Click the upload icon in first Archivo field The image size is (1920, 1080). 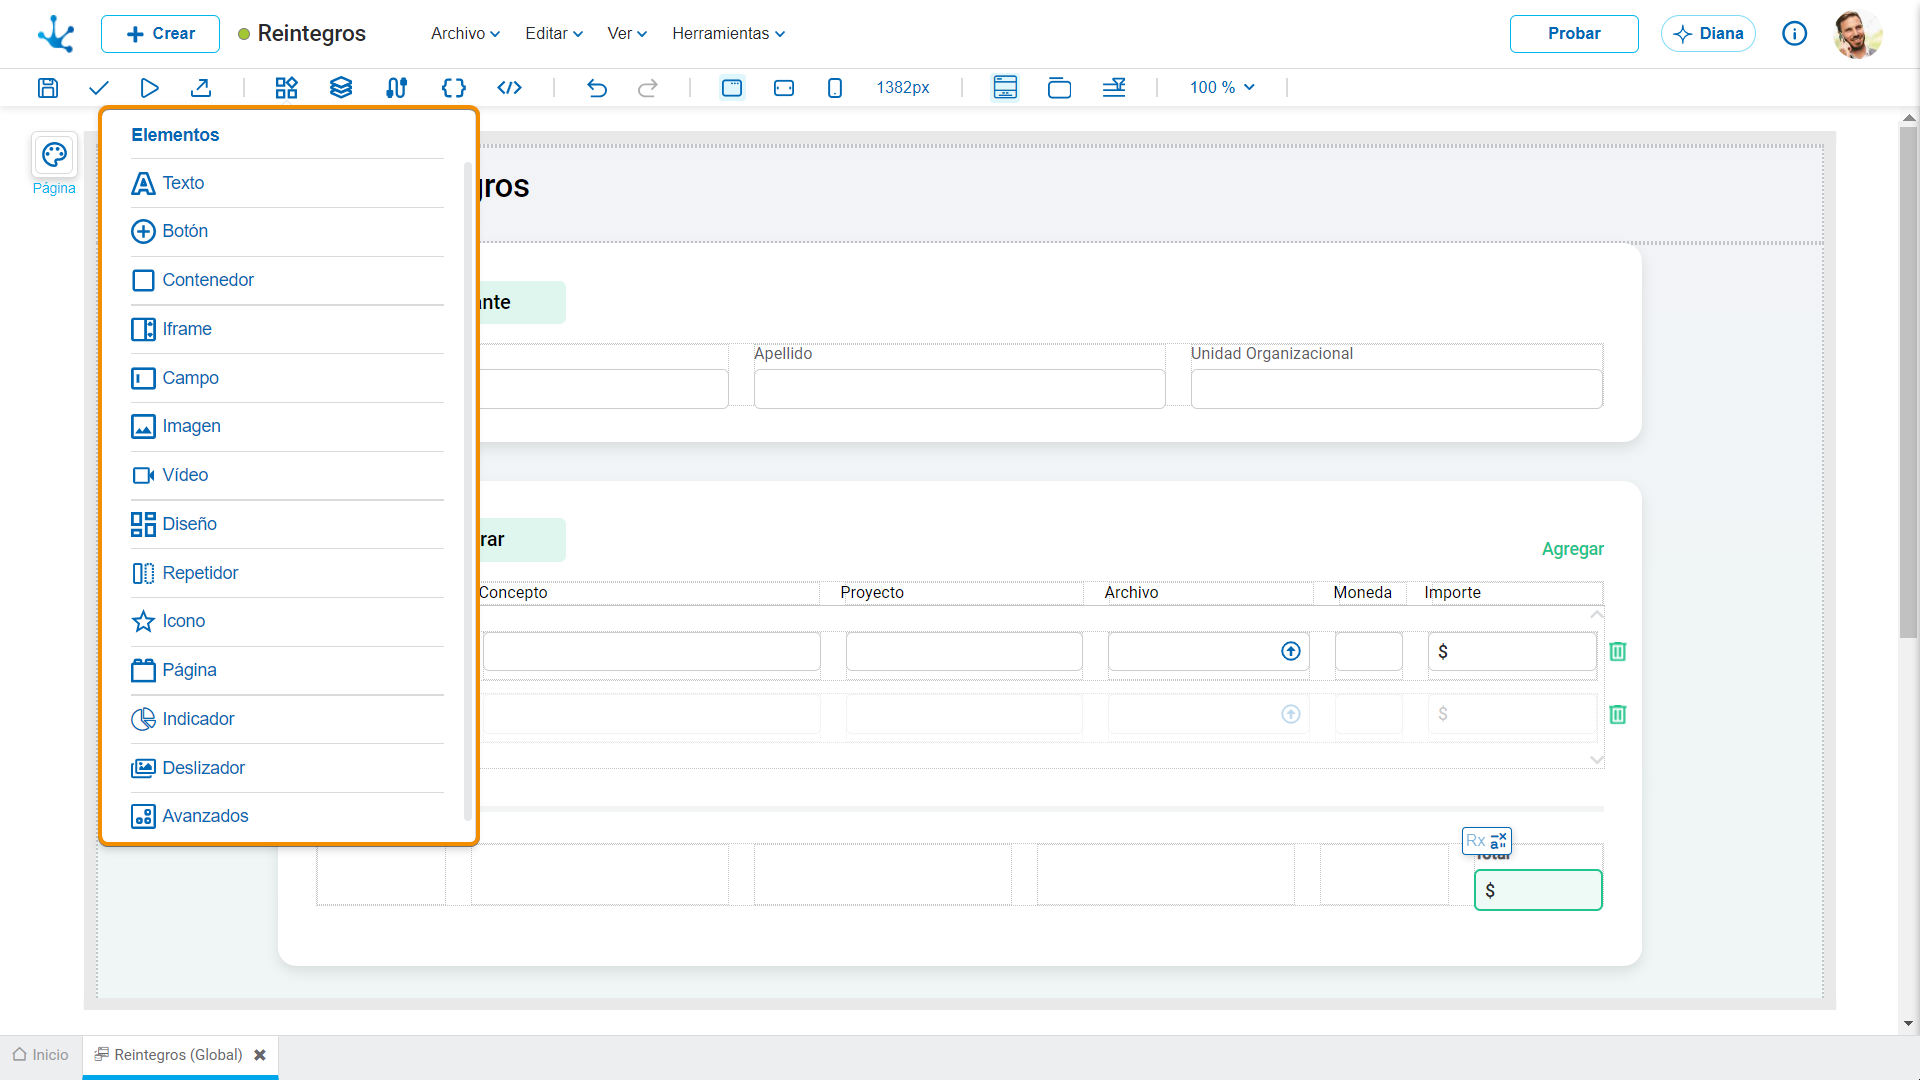click(x=1291, y=652)
